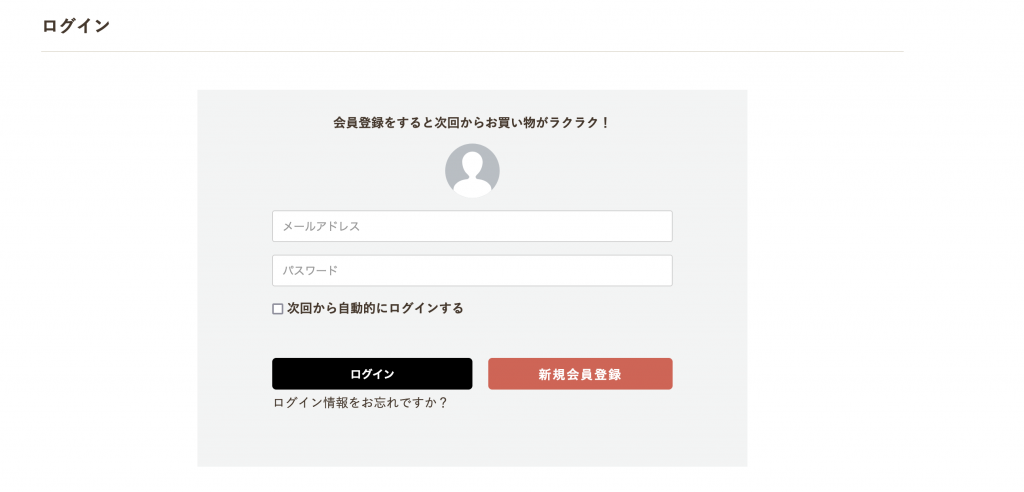Tick the 次回から自動的にログインする checkbox
This screenshot has height=492, width=1024.
coord(278,309)
